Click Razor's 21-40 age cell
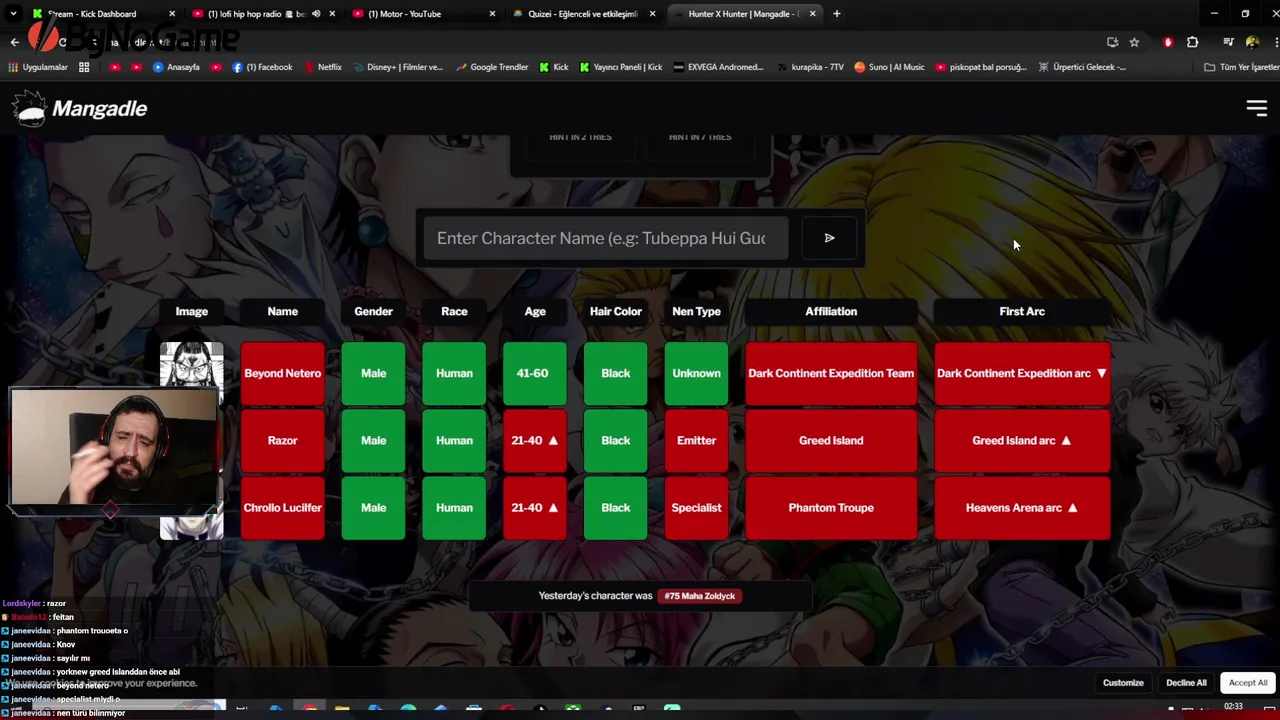 (535, 440)
